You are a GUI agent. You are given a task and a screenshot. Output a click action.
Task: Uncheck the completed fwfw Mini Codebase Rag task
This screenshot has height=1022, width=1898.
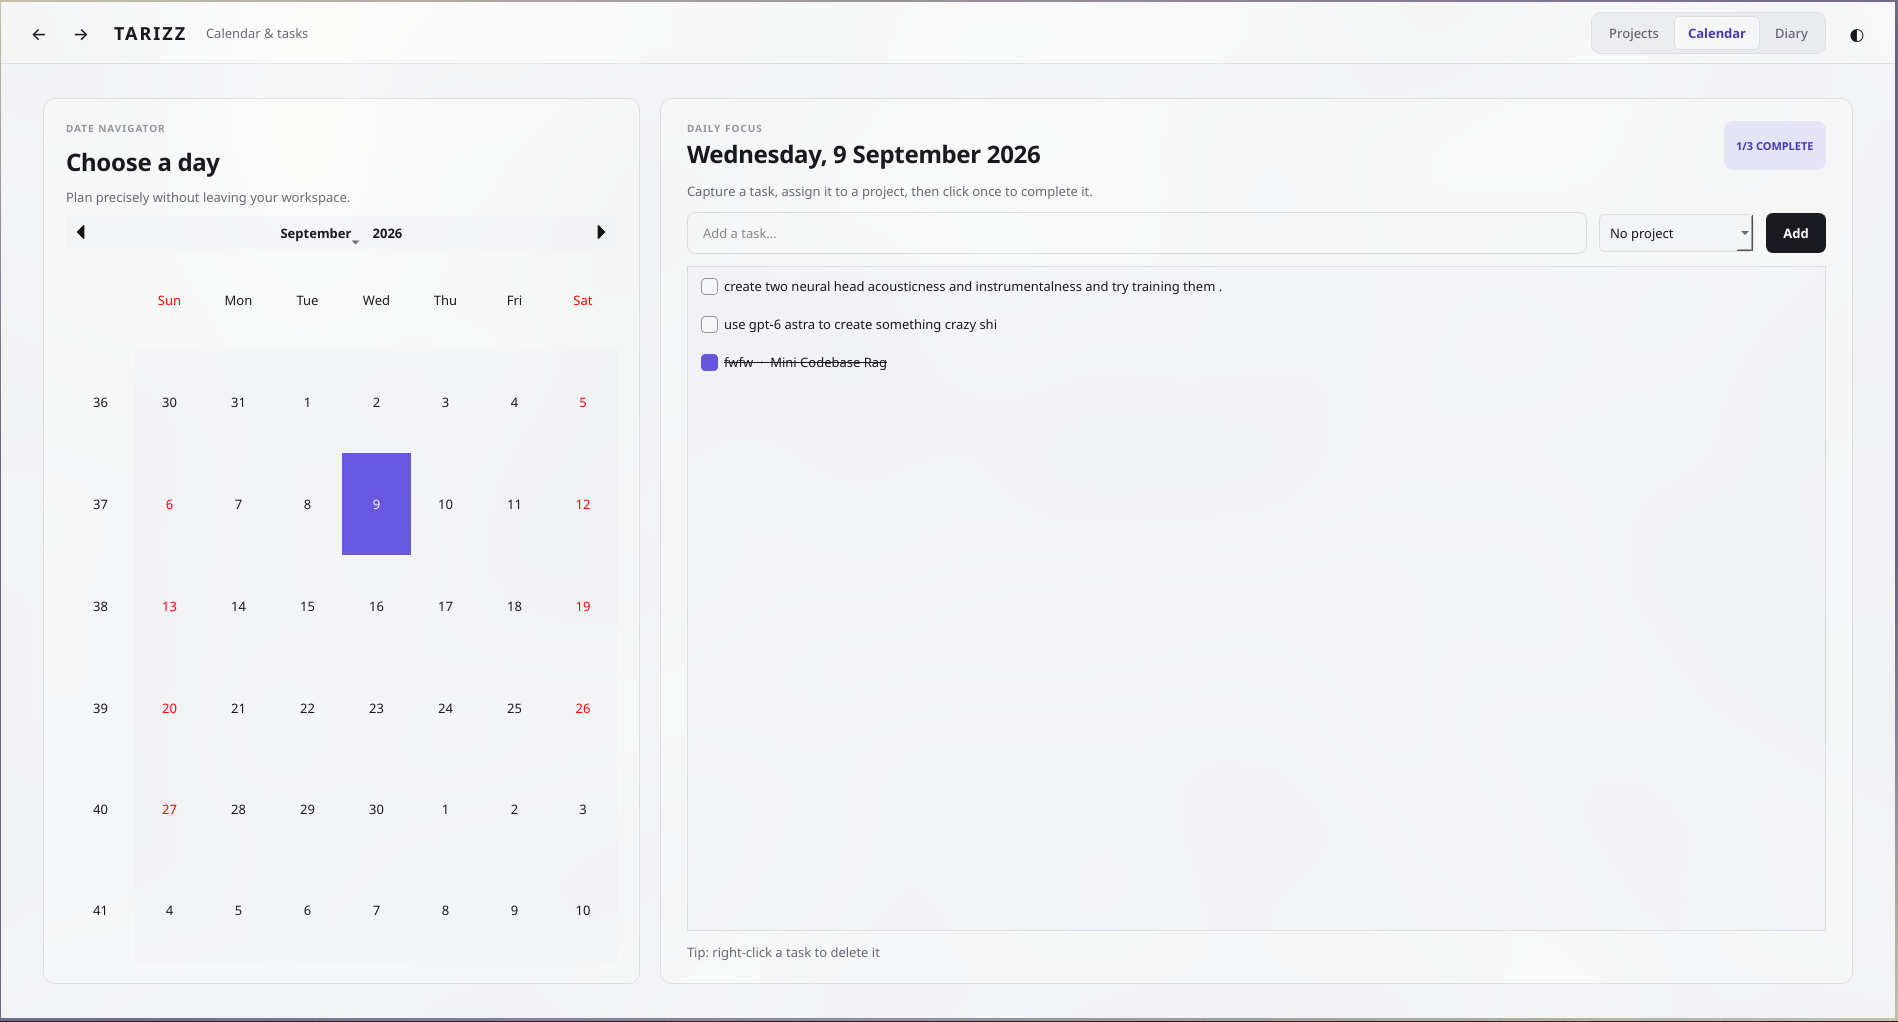[x=709, y=363]
